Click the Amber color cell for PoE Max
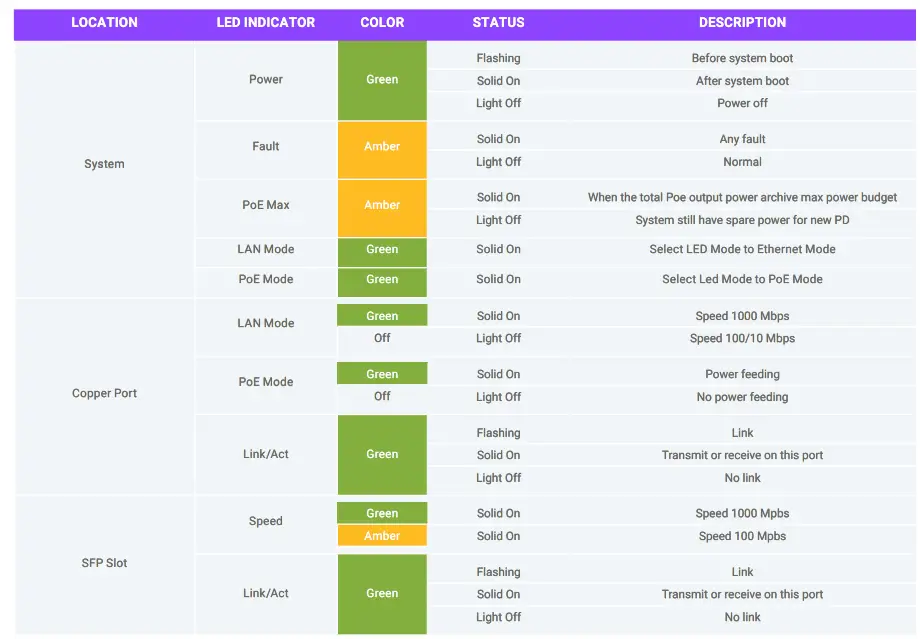This screenshot has height=639, width=920. tap(382, 205)
